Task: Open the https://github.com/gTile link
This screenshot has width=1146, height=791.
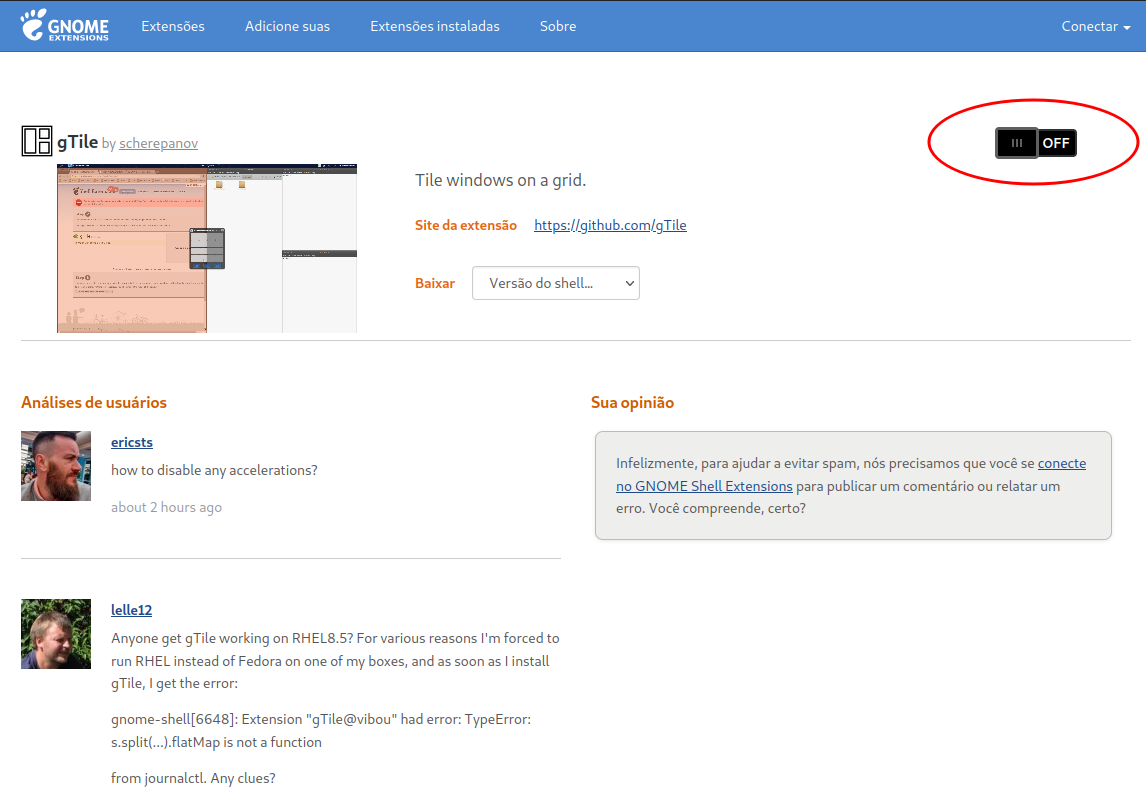Action: point(609,224)
